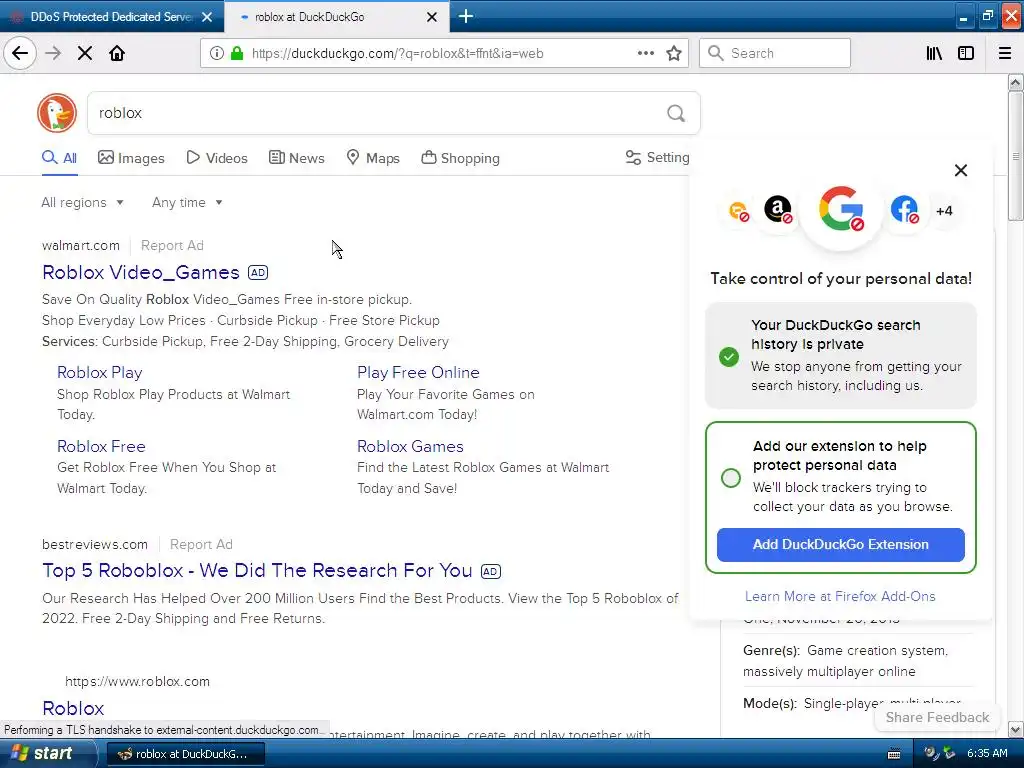Image resolution: width=1024 pixels, height=768 pixels.
Task: Click the Firefox Search input field
Action: (775, 53)
